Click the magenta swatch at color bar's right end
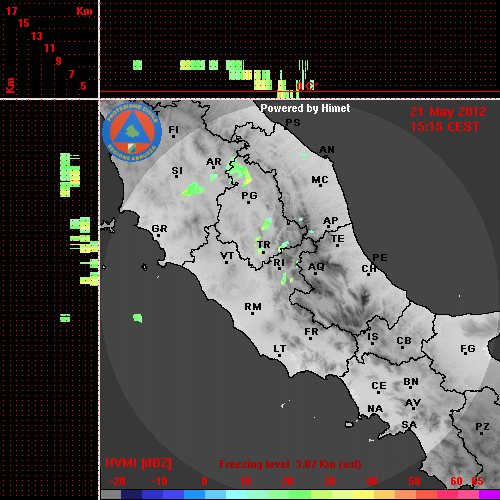500x500 pixels. point(489,494)
